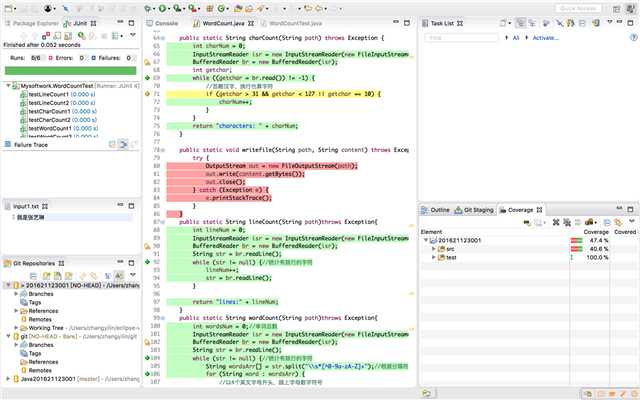Remove all coverage sessions

(567, 222)
